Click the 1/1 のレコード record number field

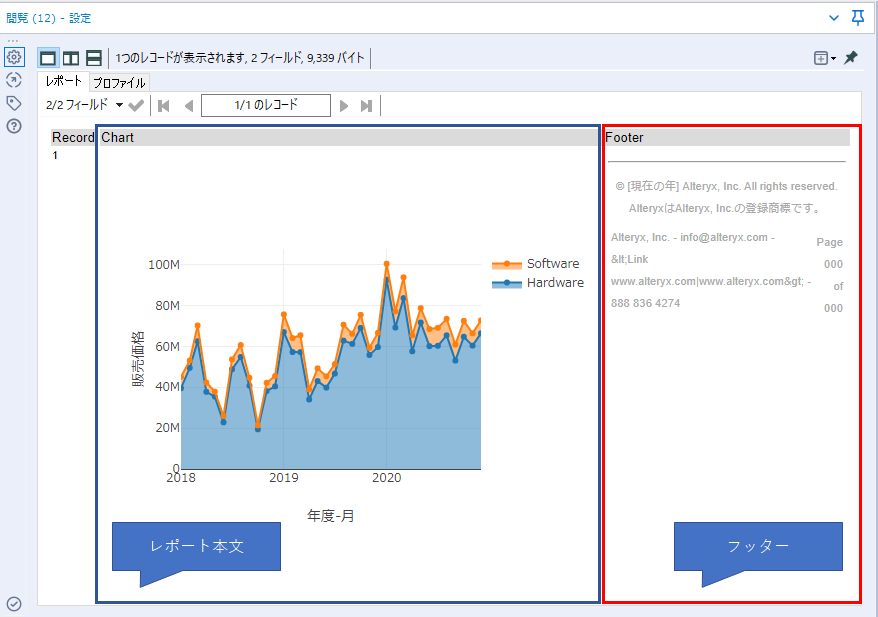click(266, 105)
